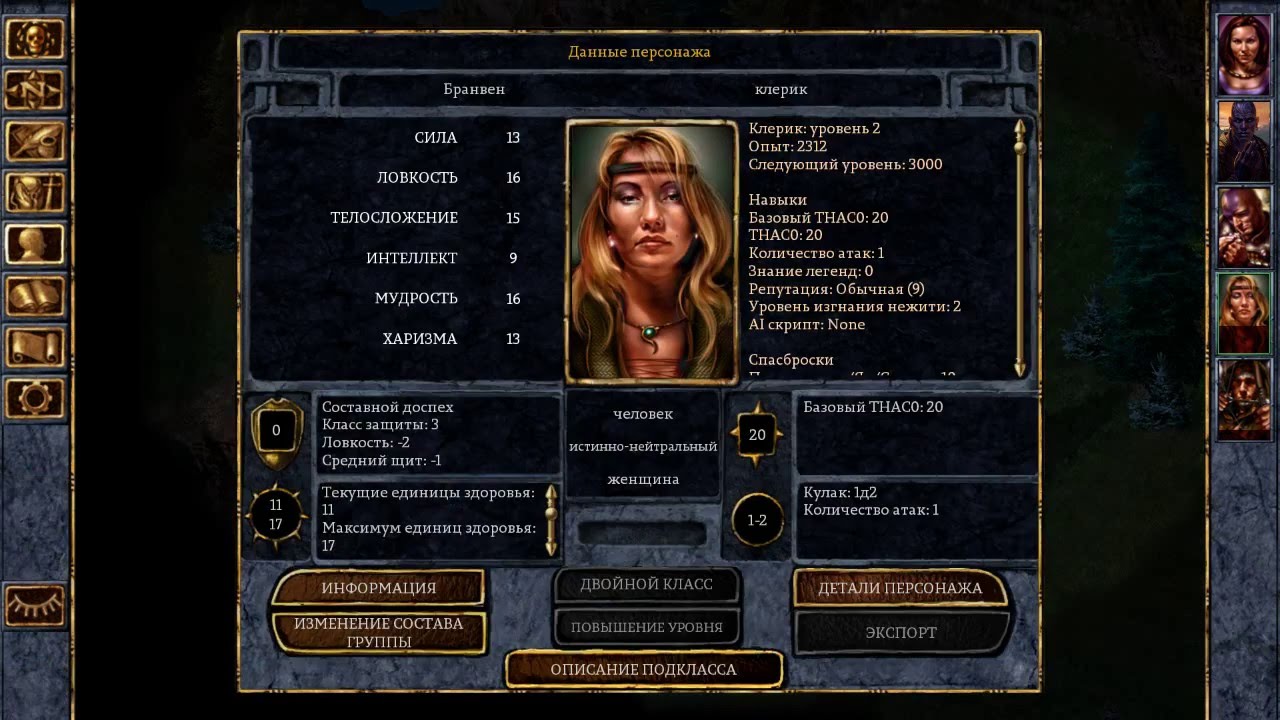
Task: Select the third party portrait, bald man
Action: [x=1243, y=227]
